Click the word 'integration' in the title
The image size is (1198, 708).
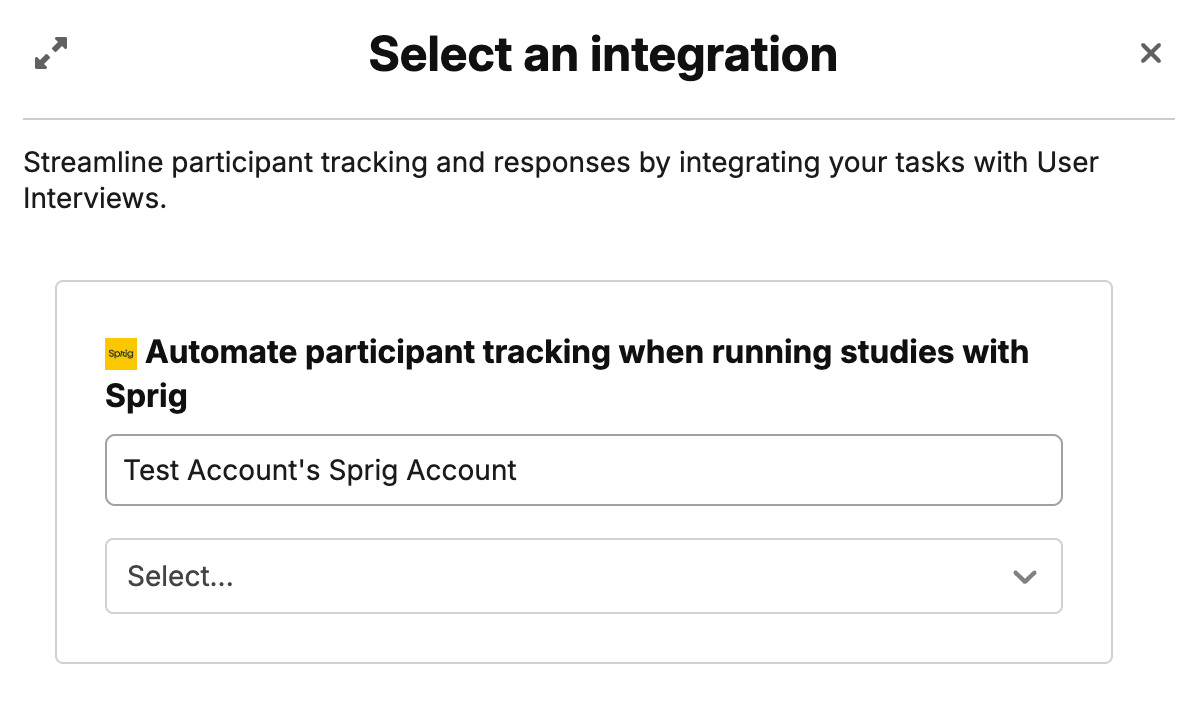713,54
